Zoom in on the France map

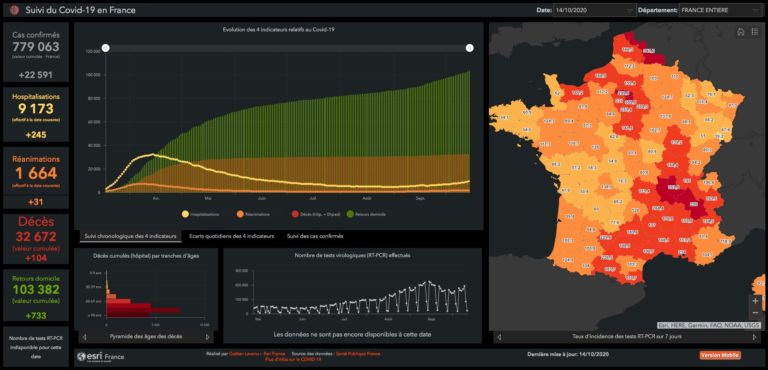(x=755, y=300)
